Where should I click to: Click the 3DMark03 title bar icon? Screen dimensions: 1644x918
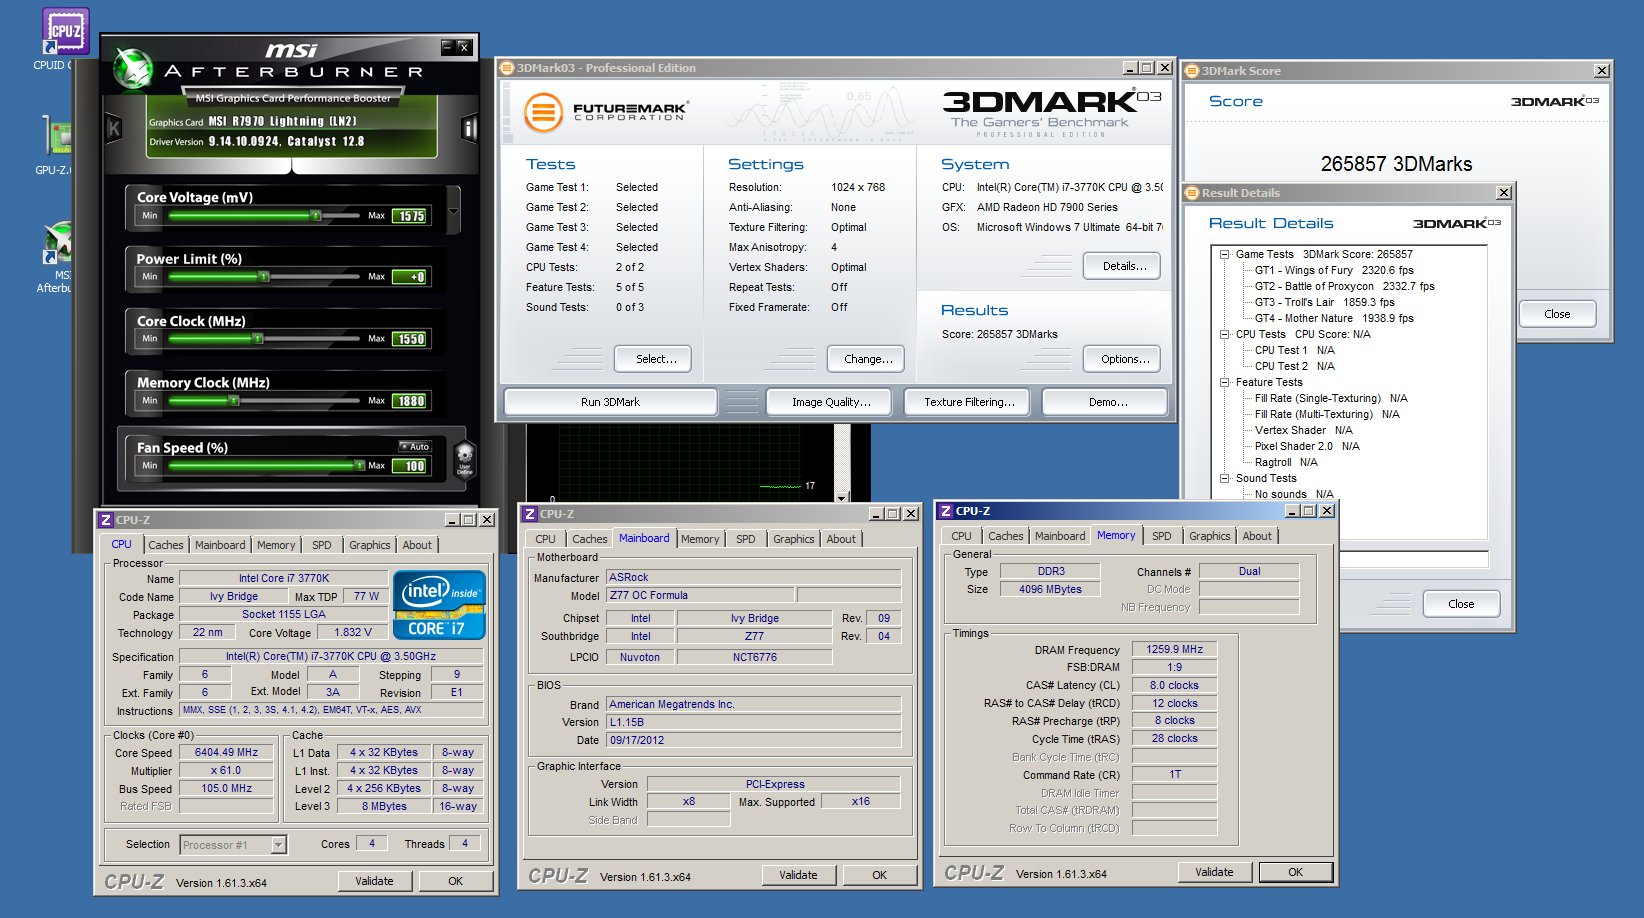point(507,68)
